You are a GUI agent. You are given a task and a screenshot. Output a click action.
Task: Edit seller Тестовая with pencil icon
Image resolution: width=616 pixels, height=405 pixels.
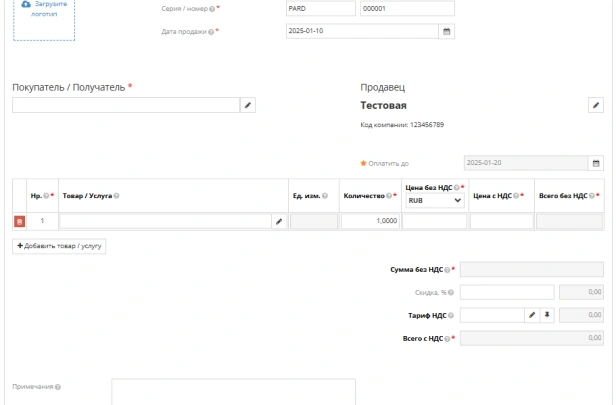point(596,105)
